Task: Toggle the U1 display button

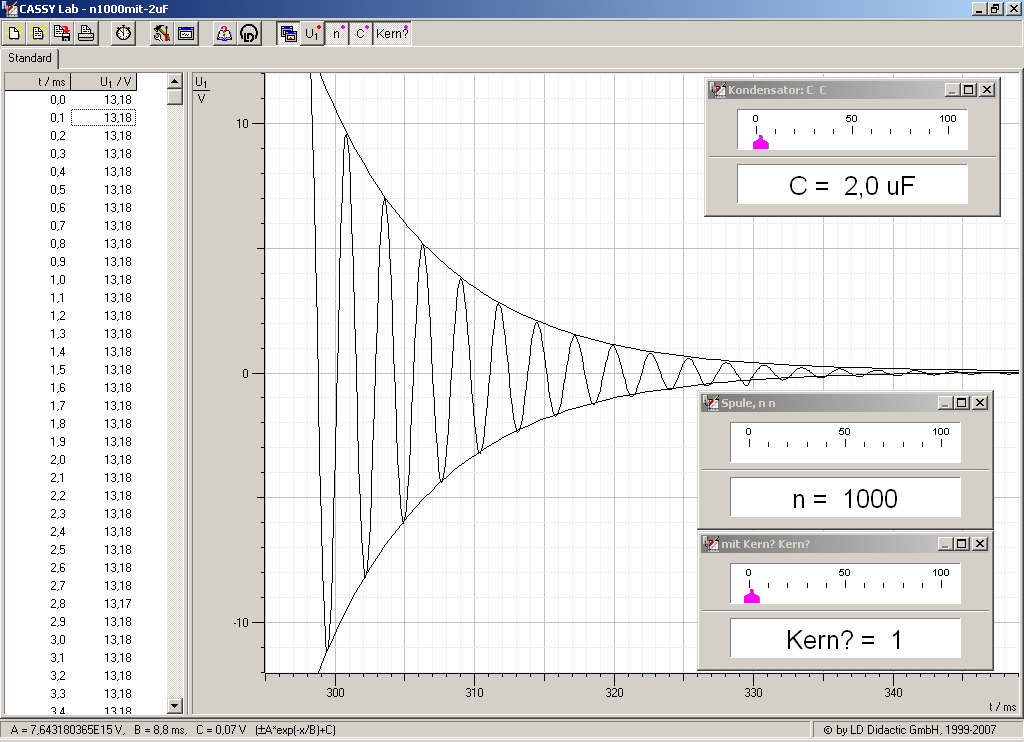Action: (x=312, y=33)
